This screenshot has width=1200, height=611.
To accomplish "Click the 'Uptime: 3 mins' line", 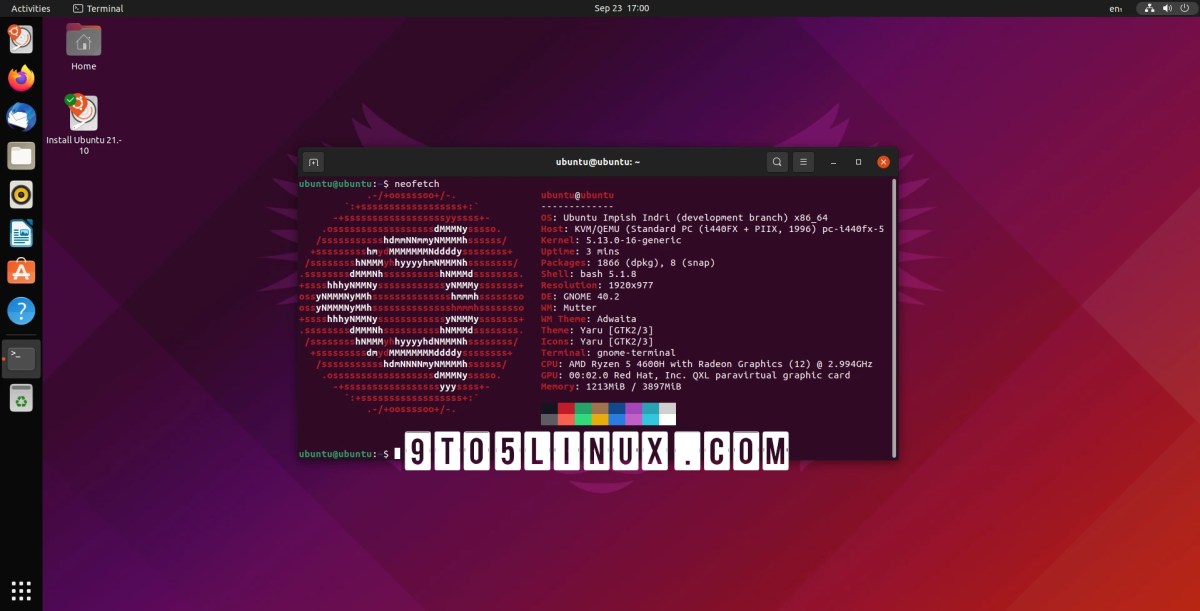I will click(x=580, y=253).
